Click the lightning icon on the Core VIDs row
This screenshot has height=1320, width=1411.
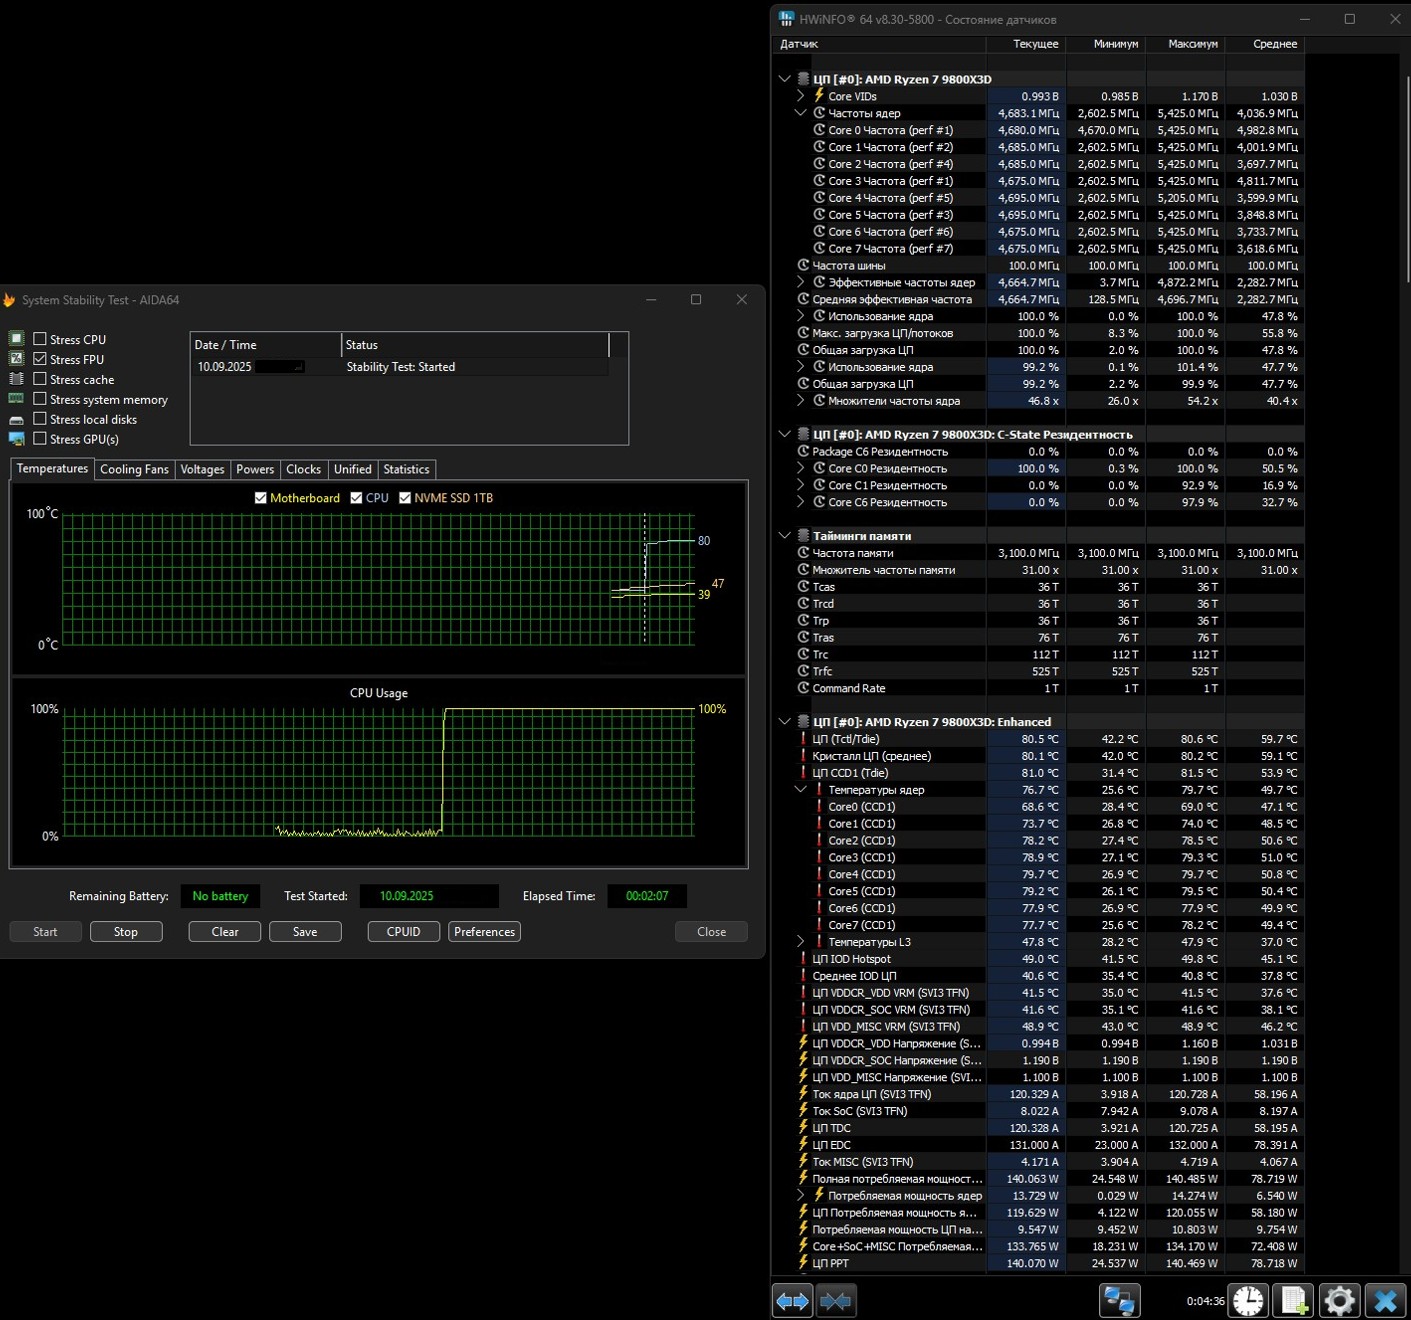point(819,96)
